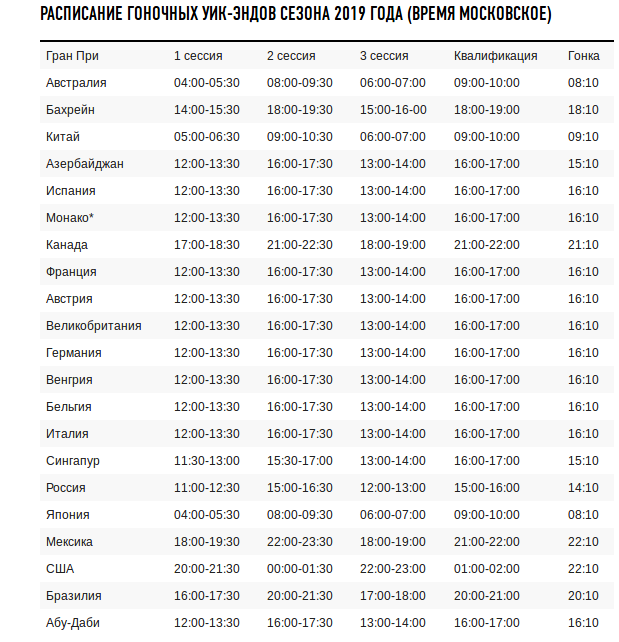Click the 1 сессия column header
The image size is (619, 642).
coord(198,56)
